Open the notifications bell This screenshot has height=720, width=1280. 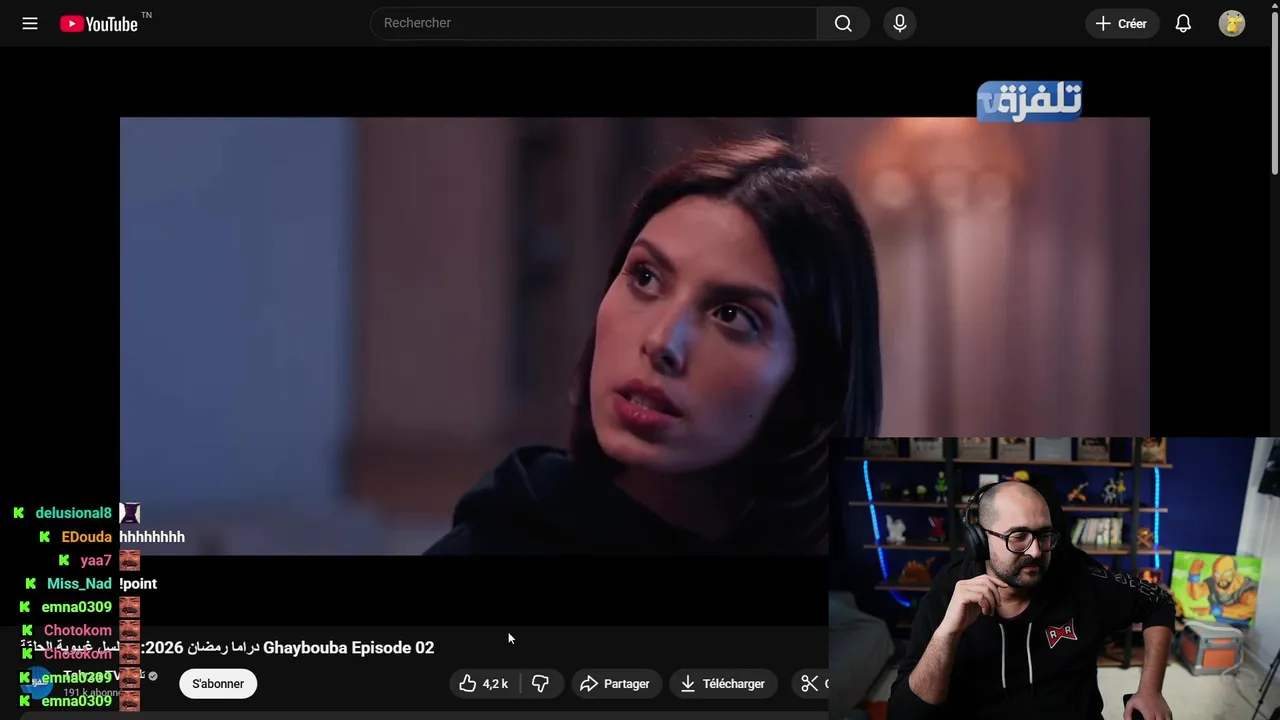point(1183,23)
